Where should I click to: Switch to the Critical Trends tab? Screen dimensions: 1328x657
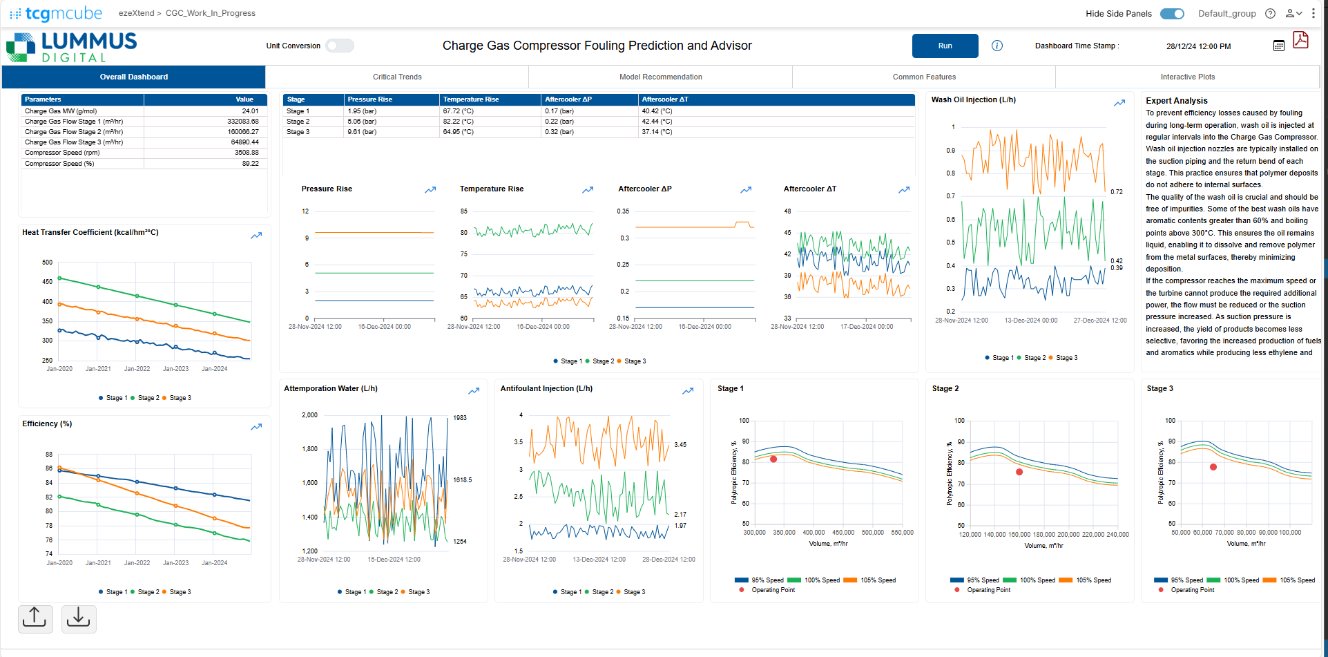coord(397,77)
